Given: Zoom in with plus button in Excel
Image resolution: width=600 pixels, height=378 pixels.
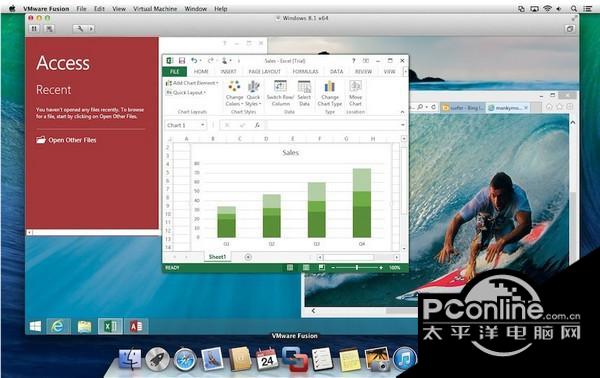Looking at the screenshot, I should pos(381,267).
